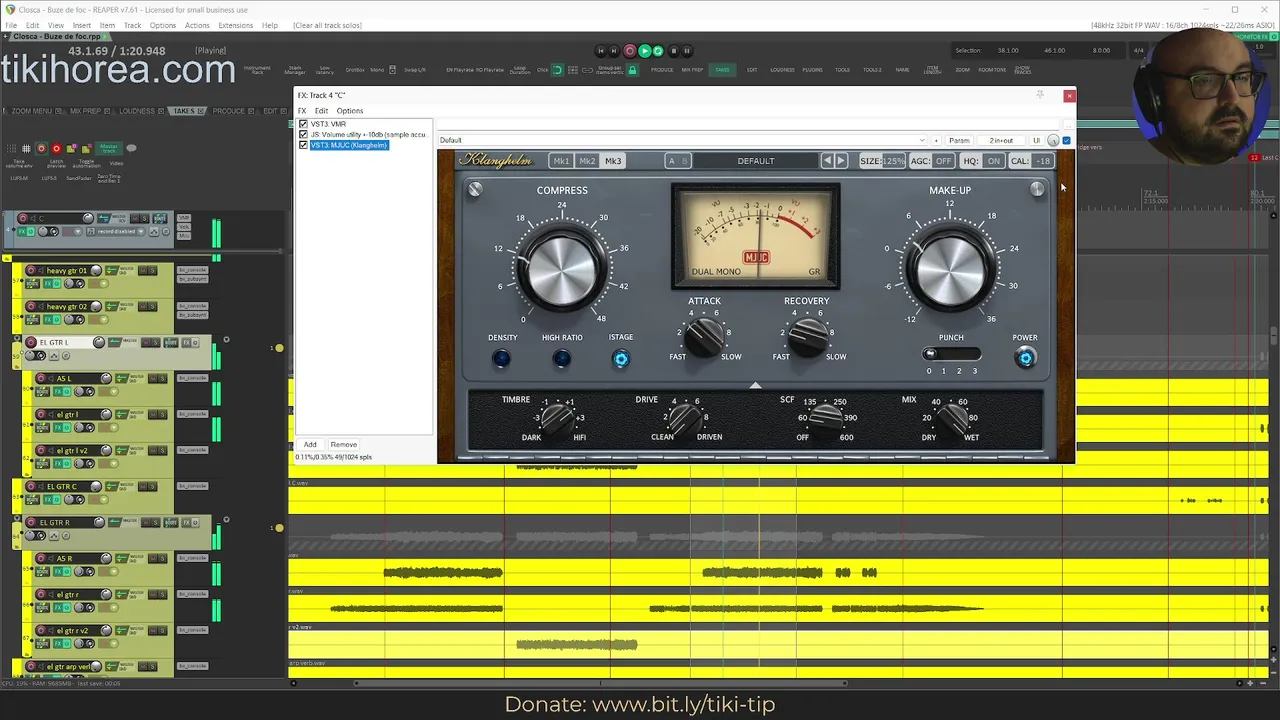Go to project start transport button
Image resolution: width=1280 pixels, height=720 pixels.
600,50
